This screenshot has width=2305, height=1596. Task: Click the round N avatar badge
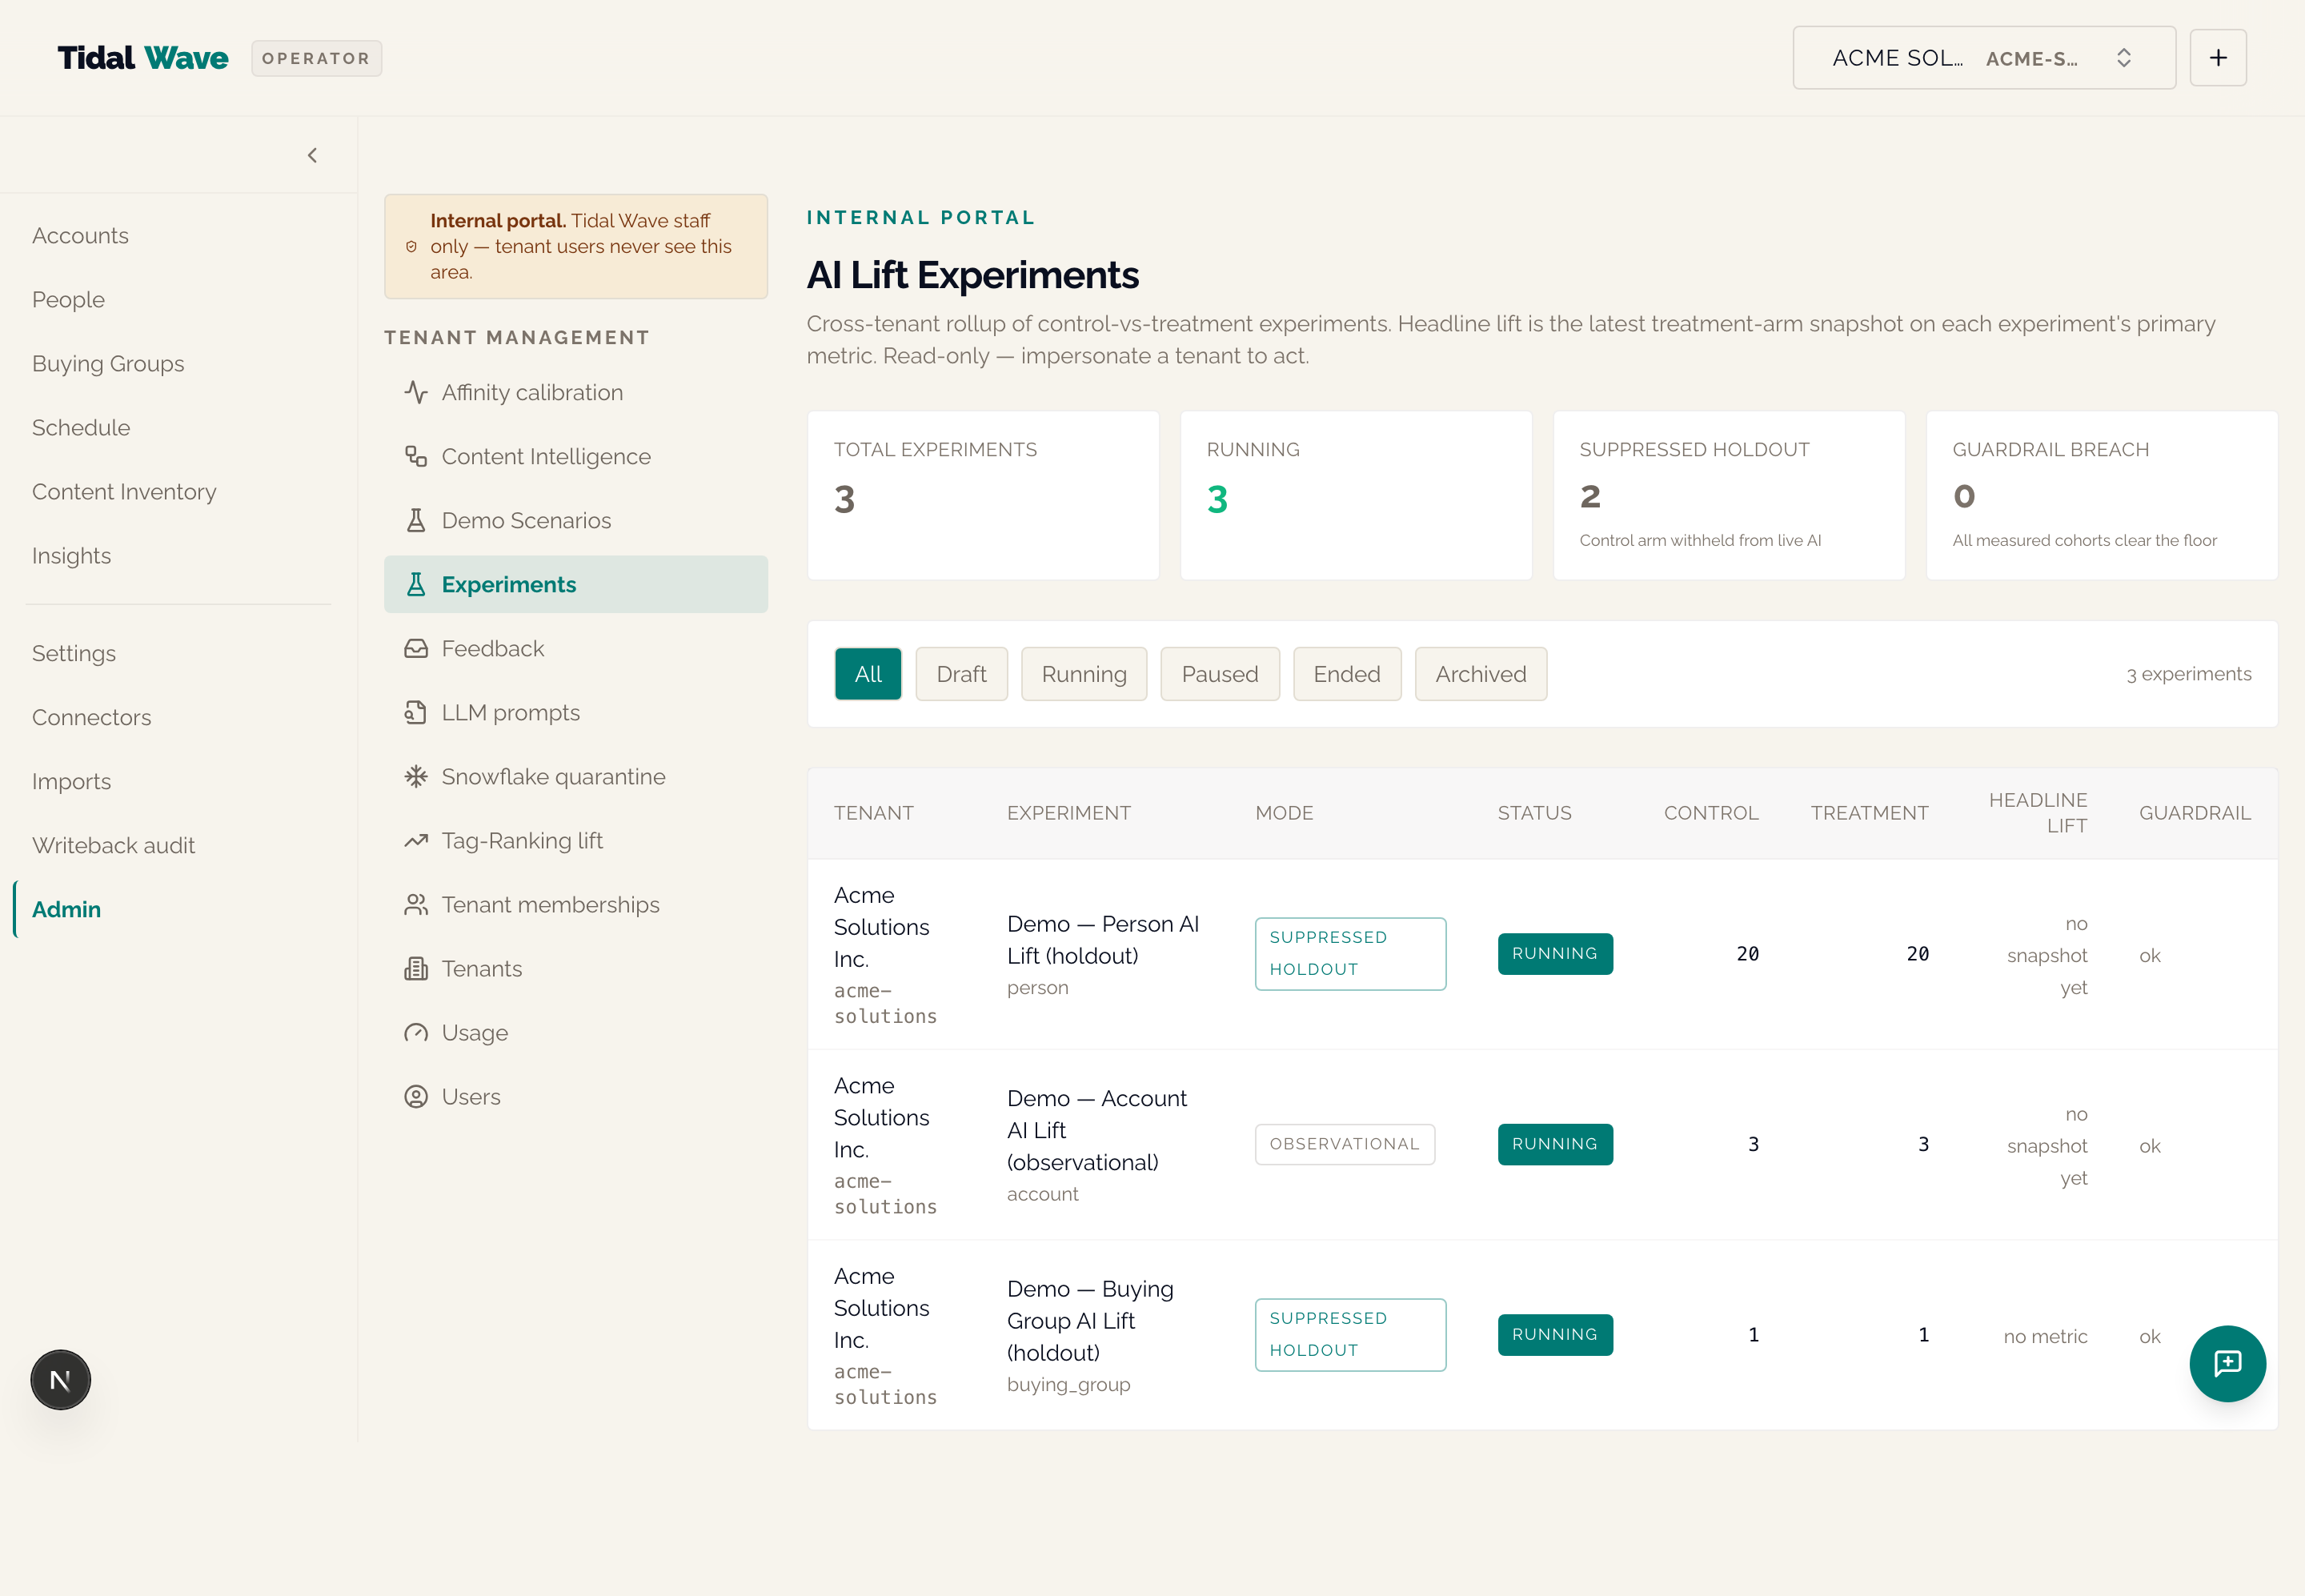pyautogui.click(x=60, y=1380)
